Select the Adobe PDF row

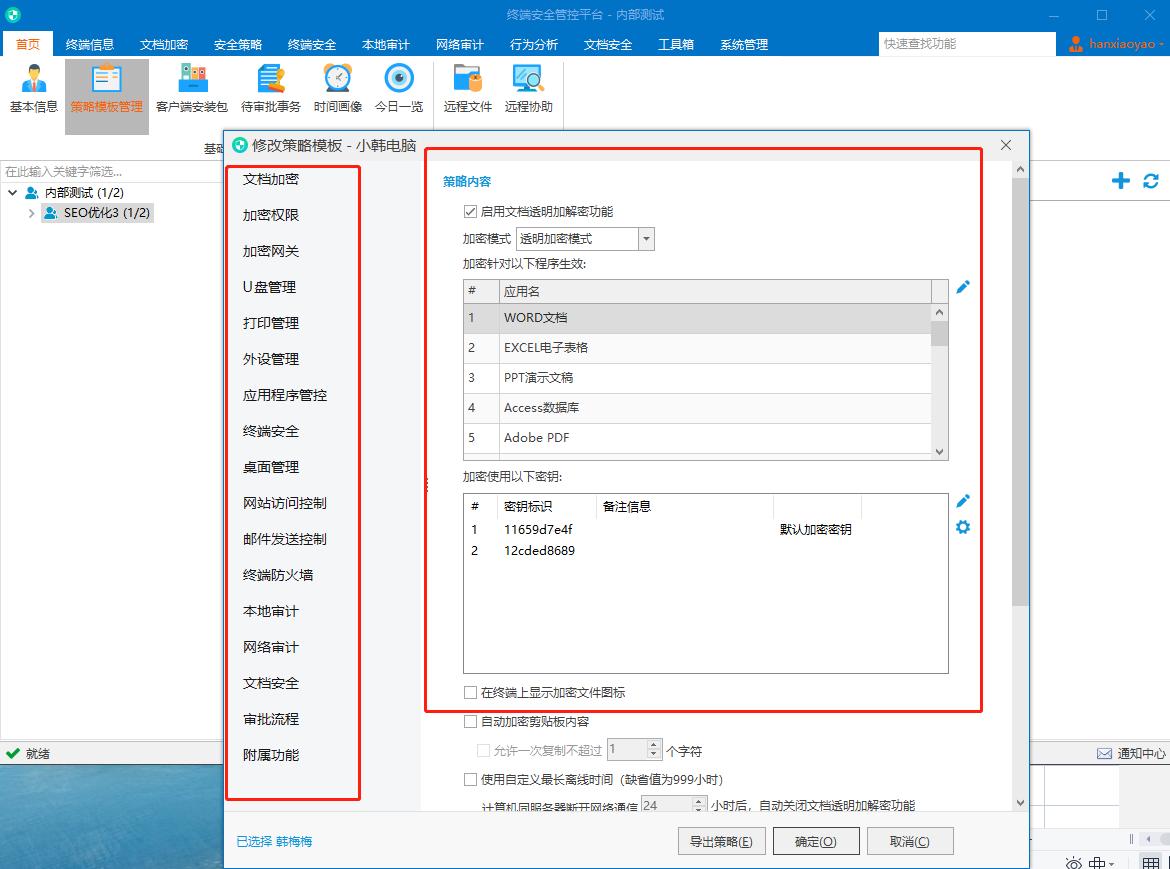click(x=697, y=438)
